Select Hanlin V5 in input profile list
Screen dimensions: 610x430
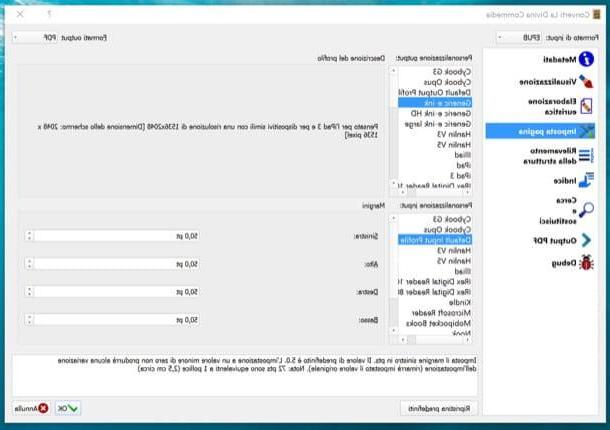[x=435, y=261]
